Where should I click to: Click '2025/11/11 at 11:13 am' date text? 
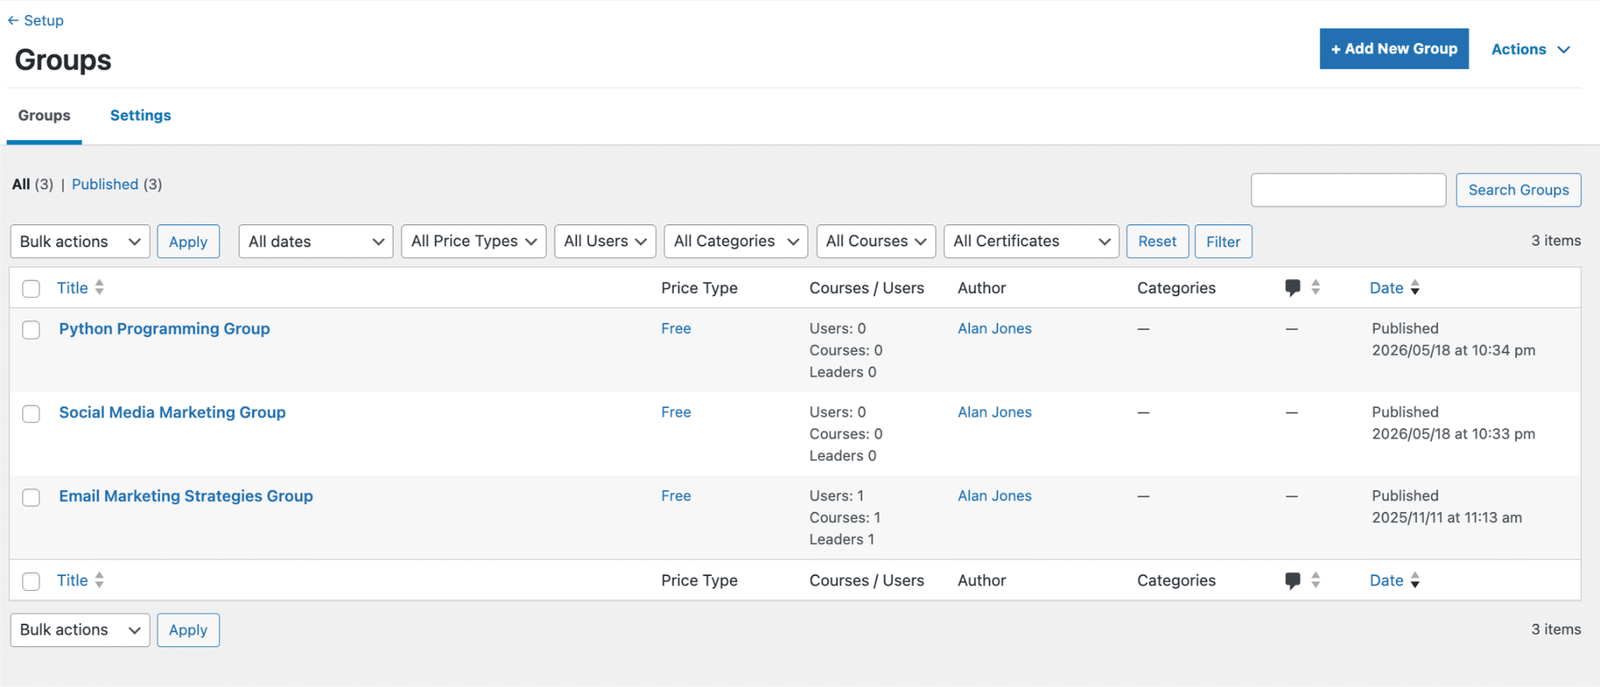pyautogui.click(x=1447, y=519)
